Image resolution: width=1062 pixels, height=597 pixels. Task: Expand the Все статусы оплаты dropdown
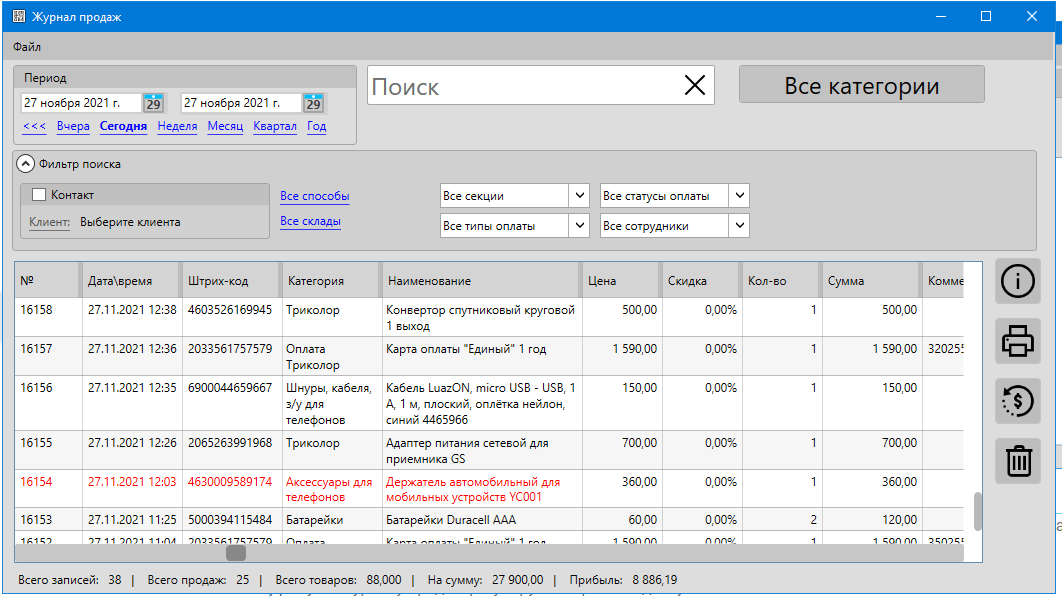pos(738,196)
